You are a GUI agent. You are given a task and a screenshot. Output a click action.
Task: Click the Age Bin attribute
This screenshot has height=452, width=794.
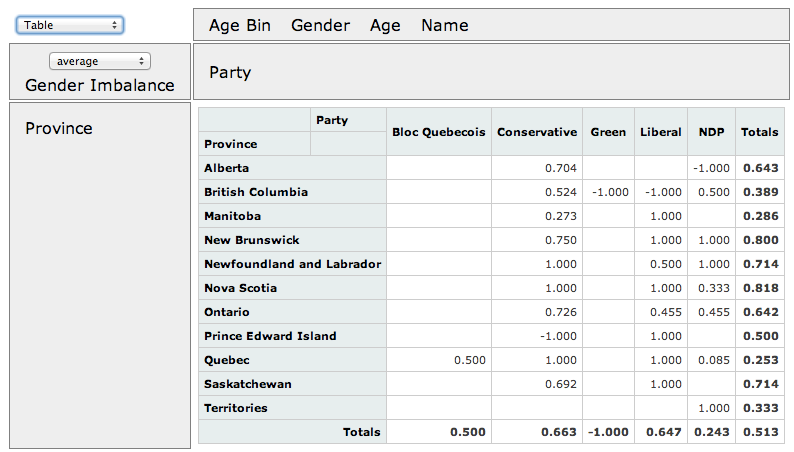tap(240, 26)
